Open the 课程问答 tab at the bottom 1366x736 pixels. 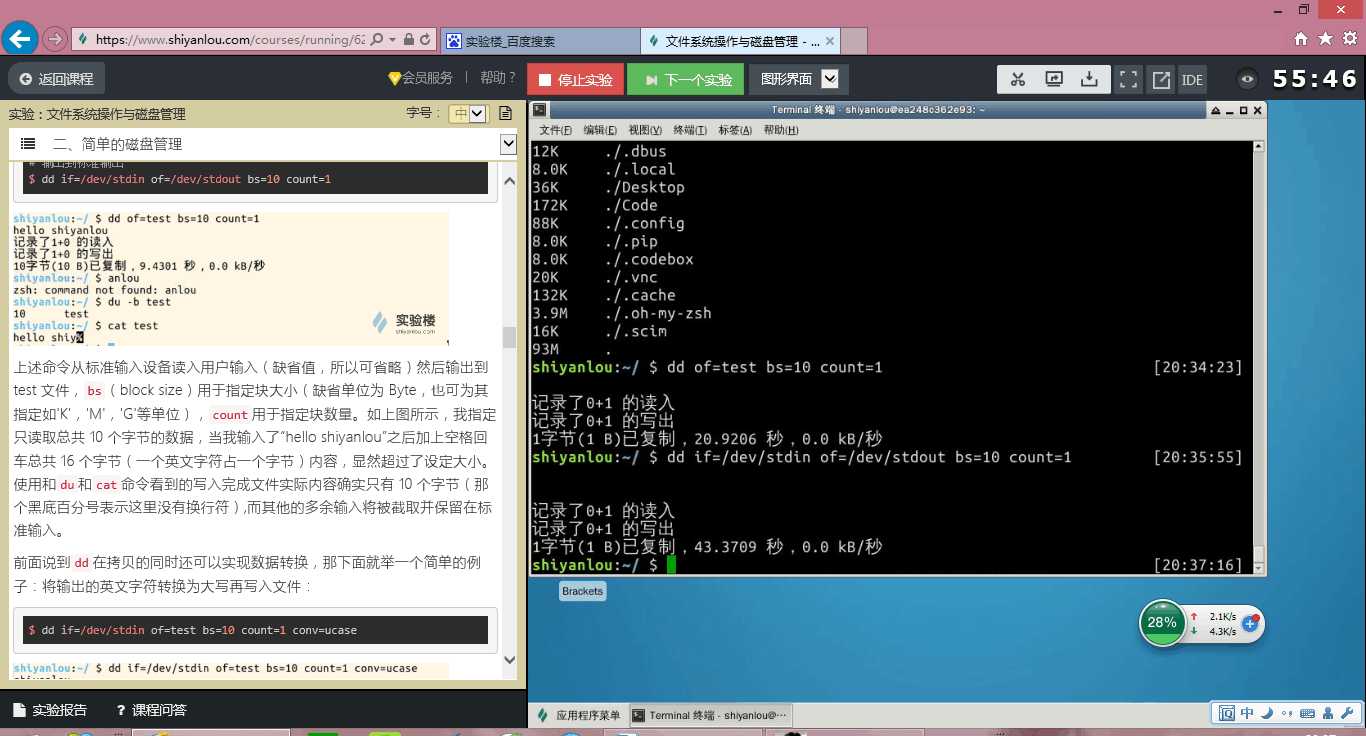152,710
